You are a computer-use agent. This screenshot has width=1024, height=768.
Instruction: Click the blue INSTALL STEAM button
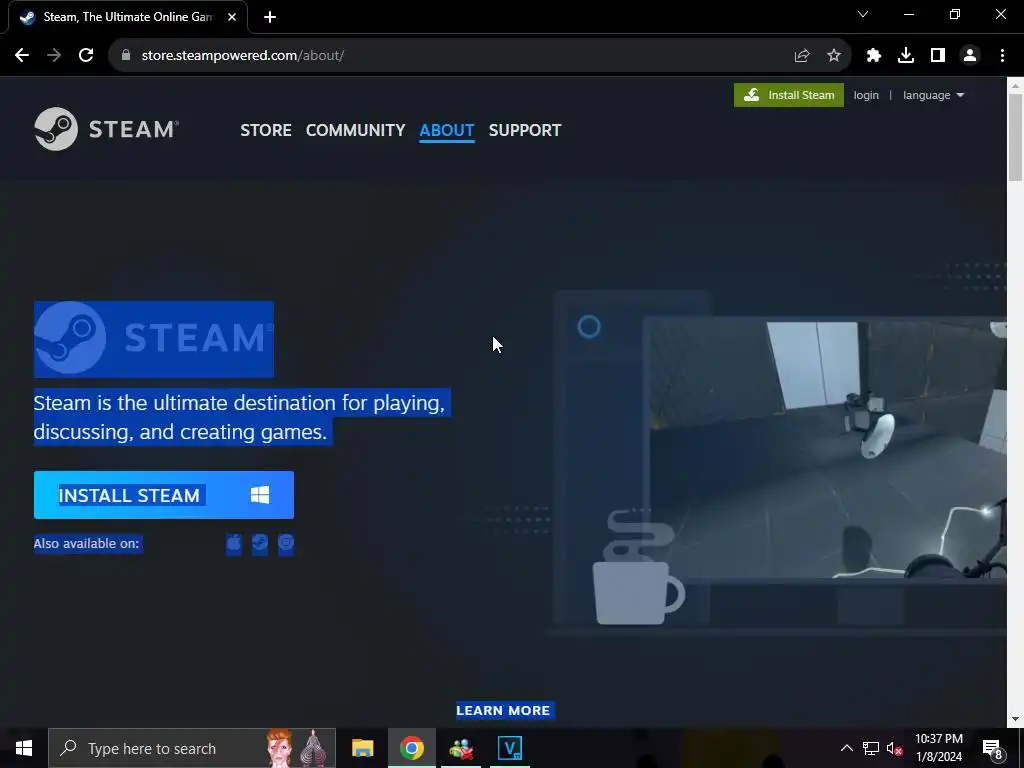(164, 495)
